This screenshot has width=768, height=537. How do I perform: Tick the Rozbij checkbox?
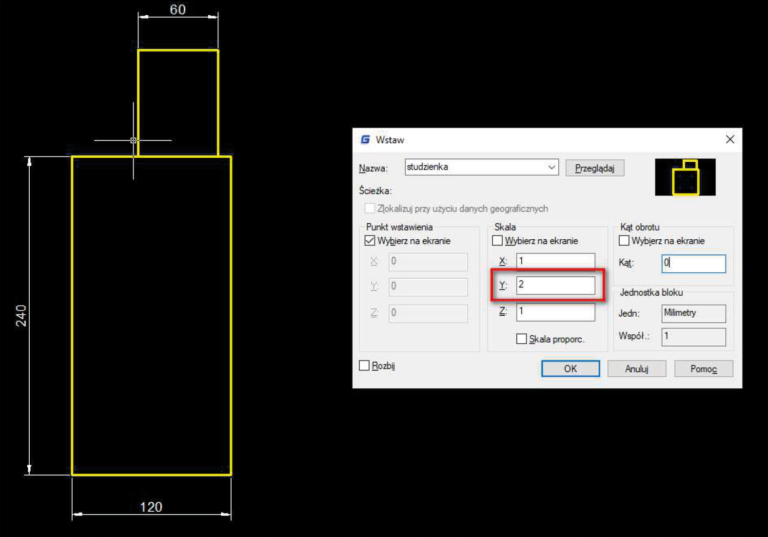click(x=365, y=366)
